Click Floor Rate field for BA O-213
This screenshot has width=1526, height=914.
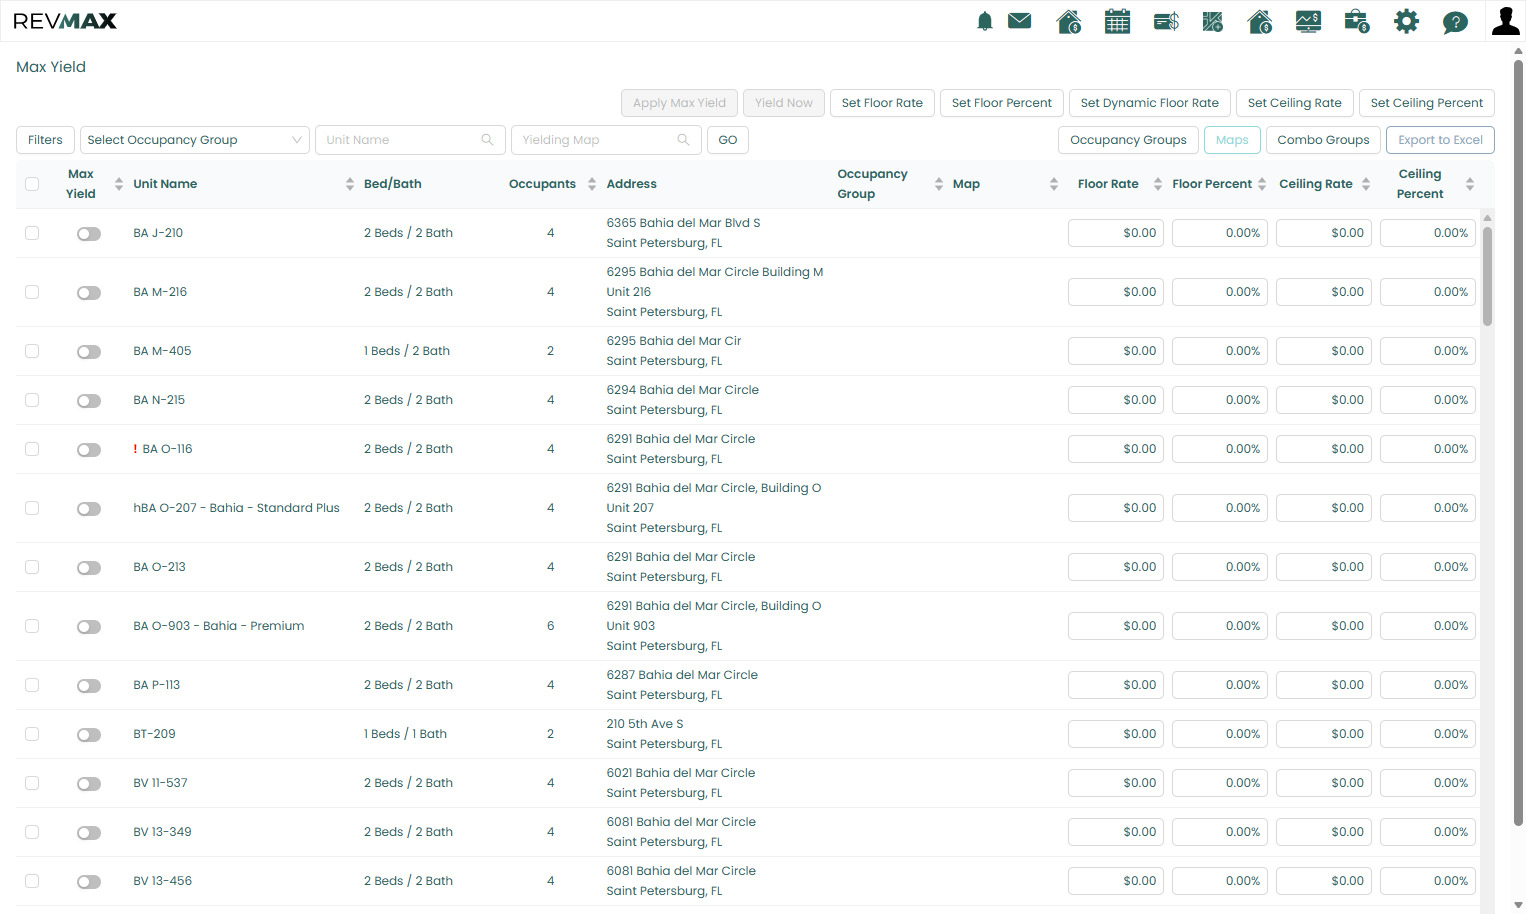(x=1116, y=567)
